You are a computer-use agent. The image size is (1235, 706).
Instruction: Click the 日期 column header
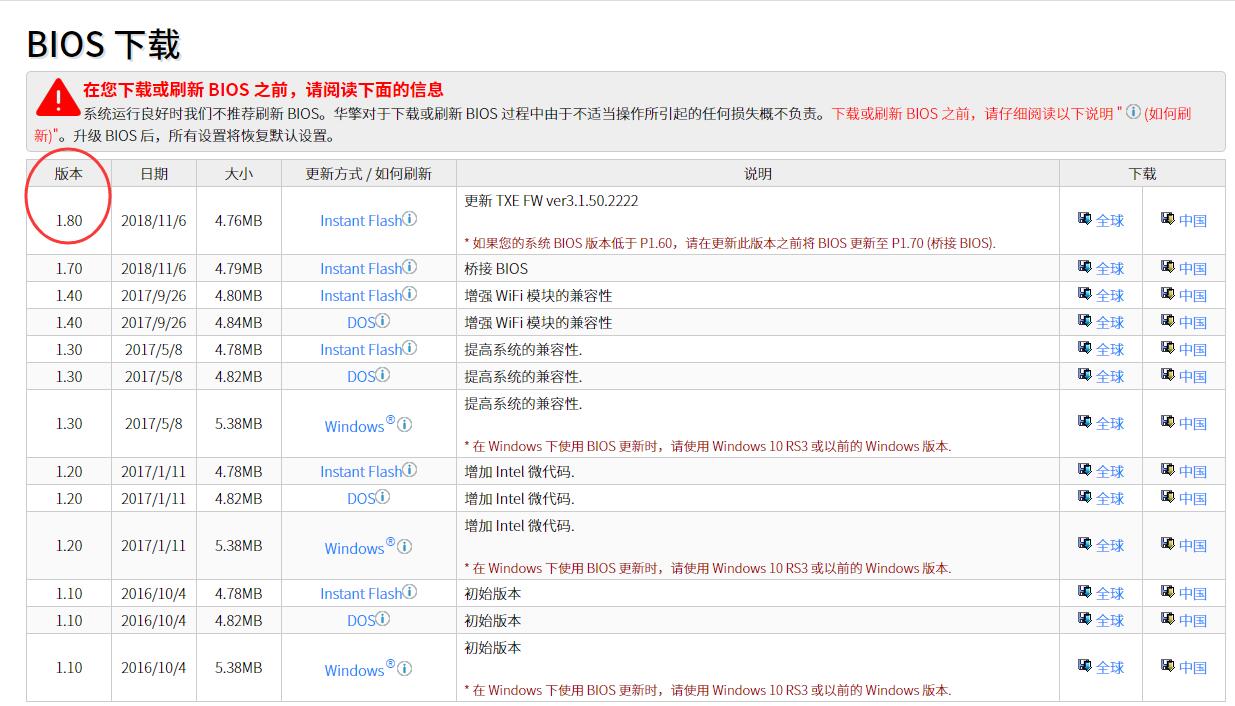[x=155, y=172]
